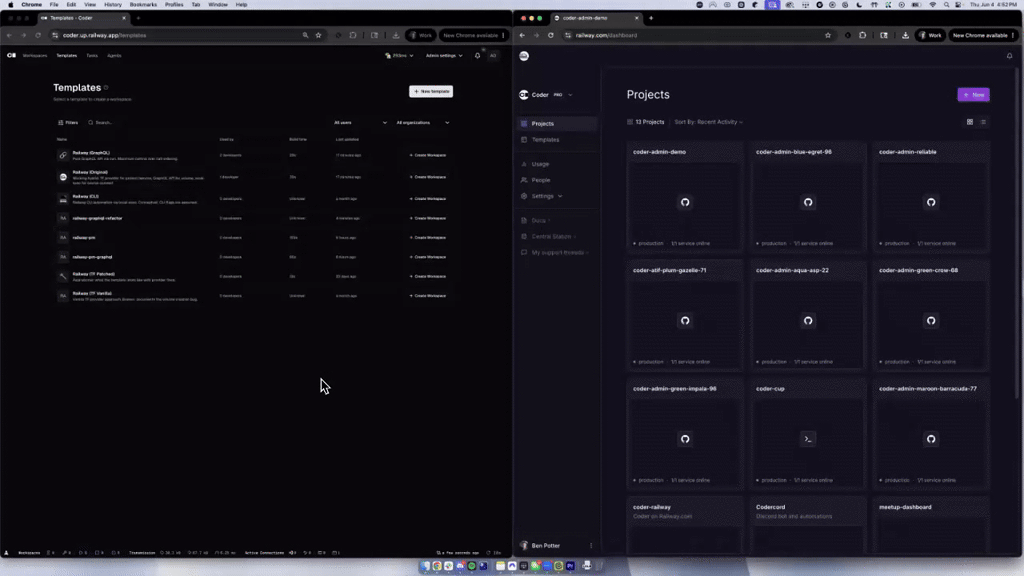Open the coder-admin-demo project card
The width and height of the screenshot is (1024, 576).
pyautogui.click(x=684, y=197)
